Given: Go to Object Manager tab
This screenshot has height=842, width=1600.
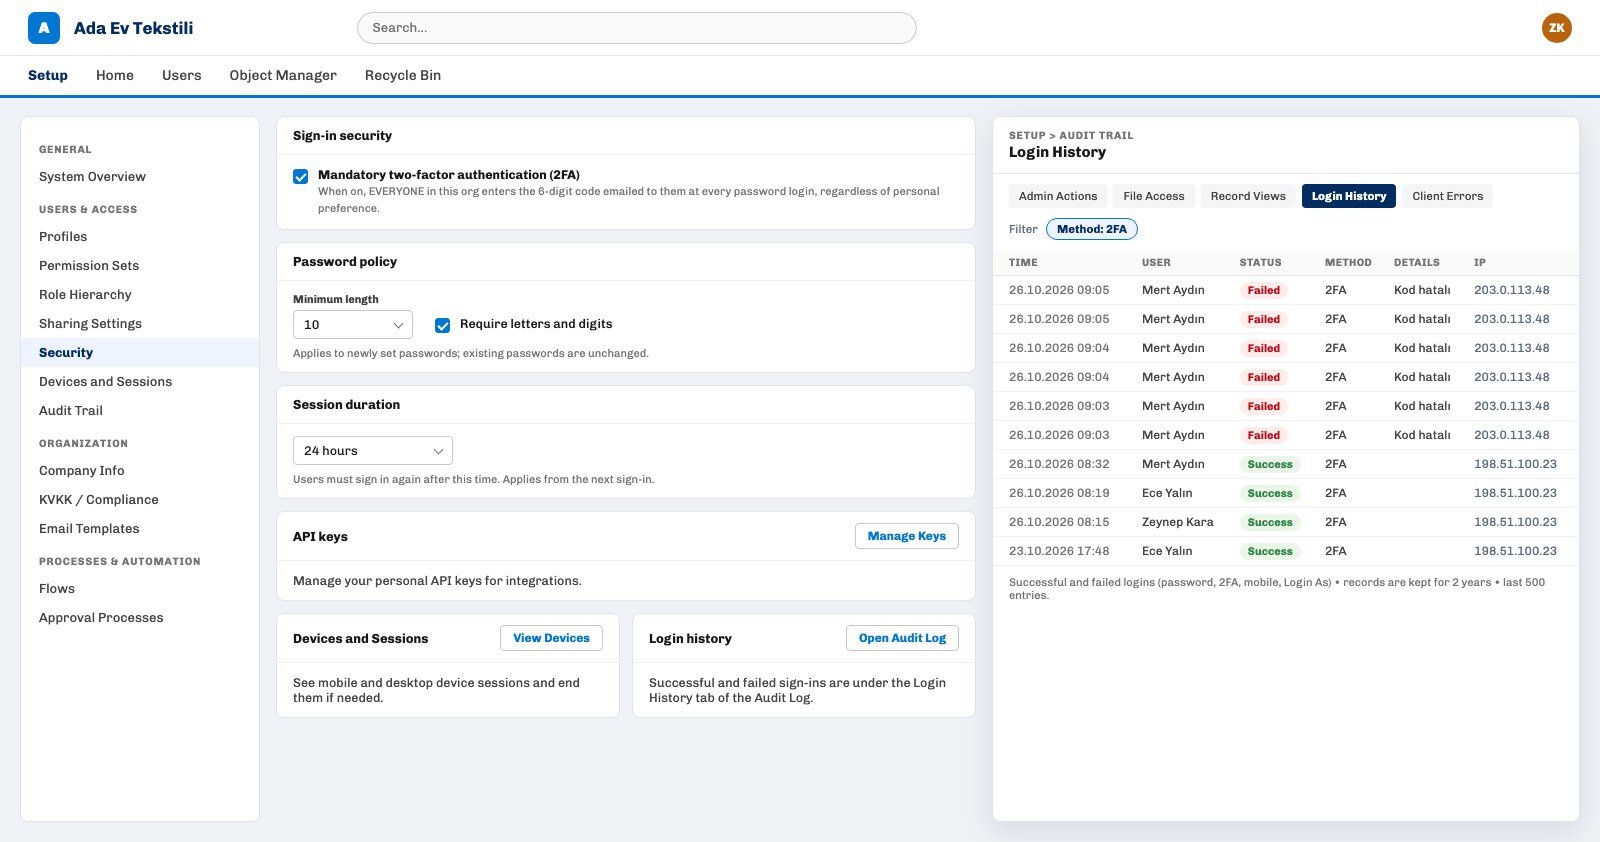Looking at the screenshot, I should click(x=283, y=75).
